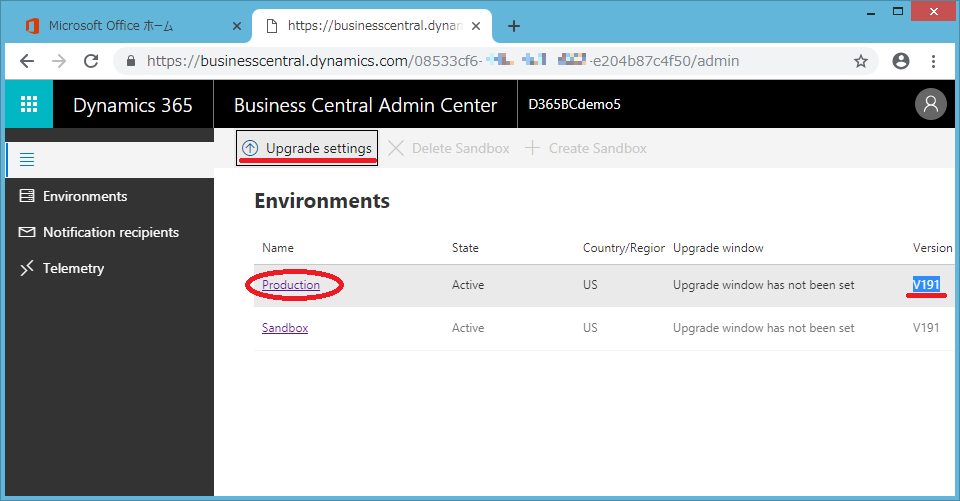
Task: Click upgrade window text in Sandbox row
Action: click(763, 328)
